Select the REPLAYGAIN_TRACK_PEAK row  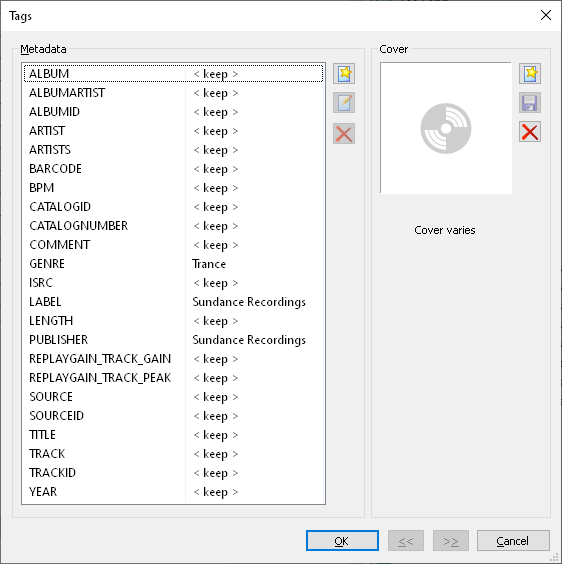pos(173,378)
